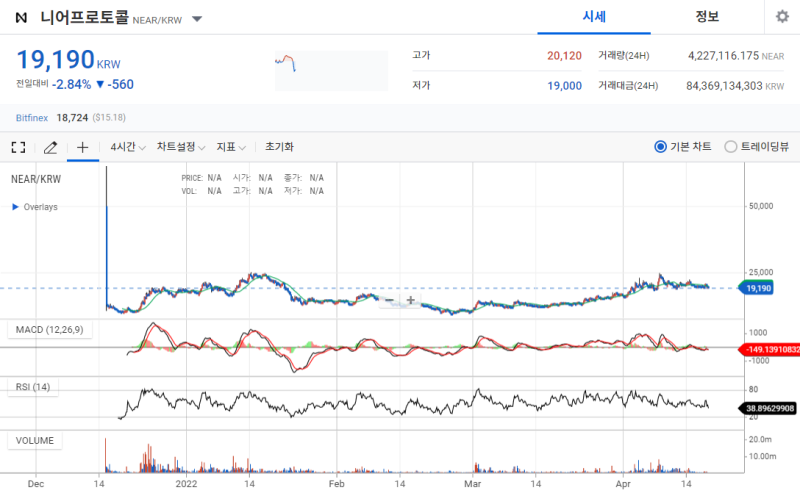Click the Bitfinex price 18,724
The image size is (800, 493).
click(72, 118)
